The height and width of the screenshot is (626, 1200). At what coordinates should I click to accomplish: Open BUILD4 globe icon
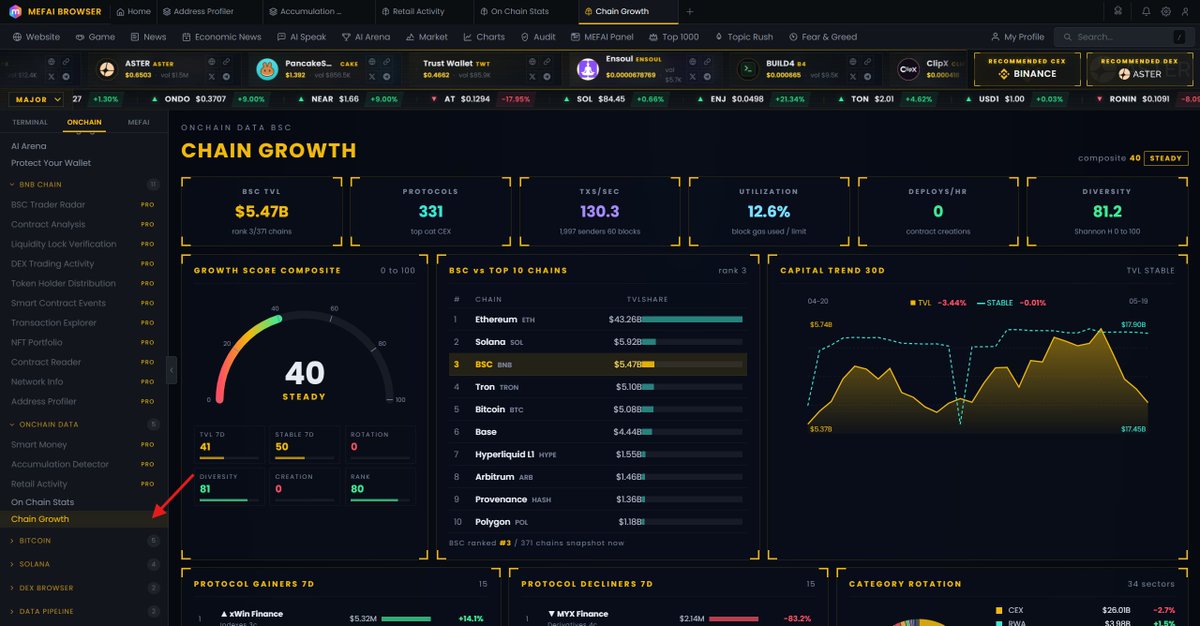coord(853,62)
